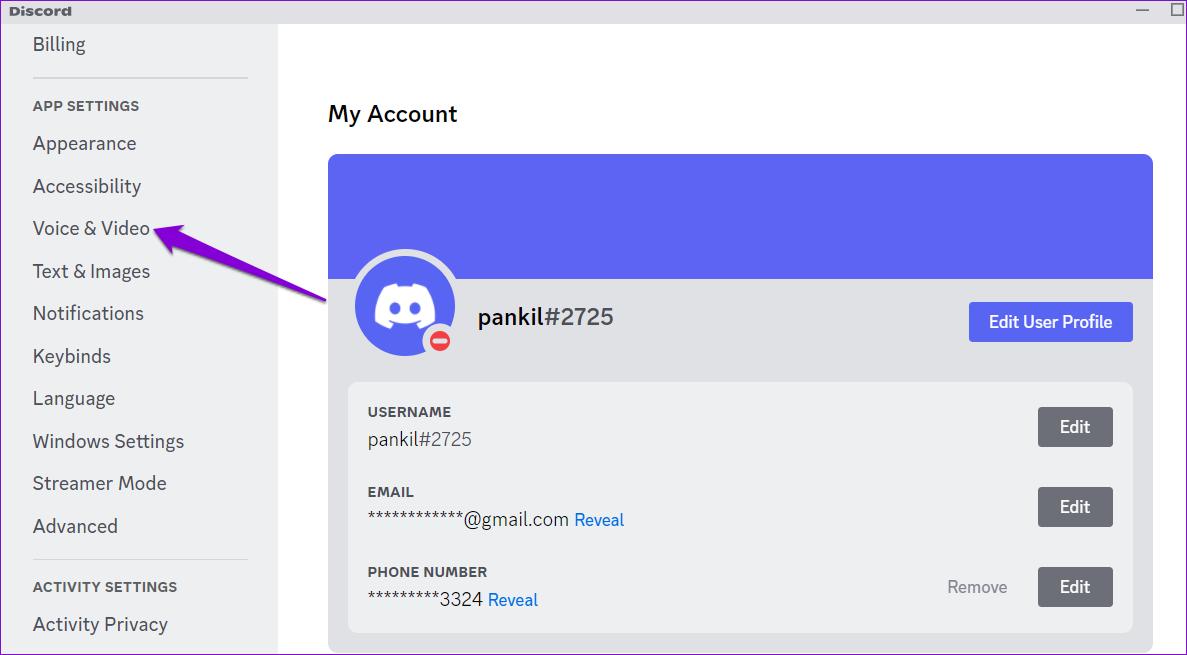Reveal the hidden email address
Image resolution: width=1187 pixels, height=655 pixels.
click(x=599, y=520)
